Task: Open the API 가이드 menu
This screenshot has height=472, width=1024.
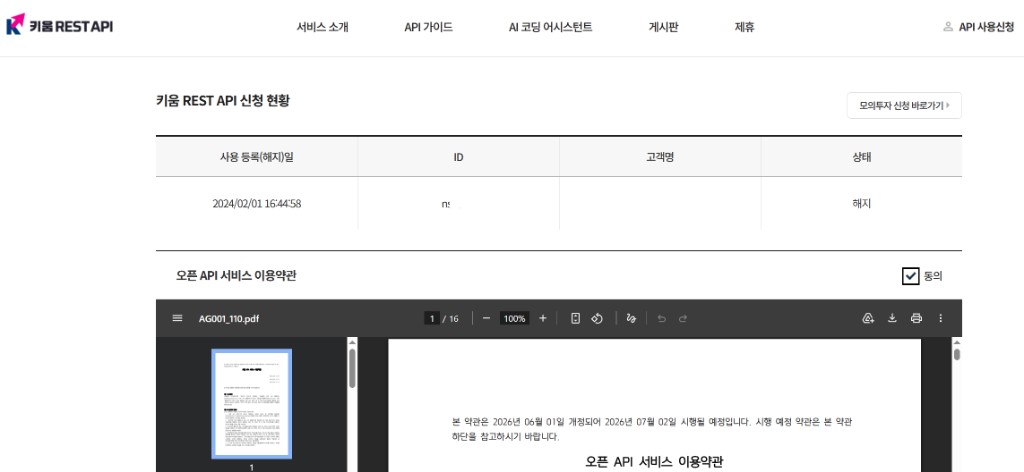Action: 428,27
